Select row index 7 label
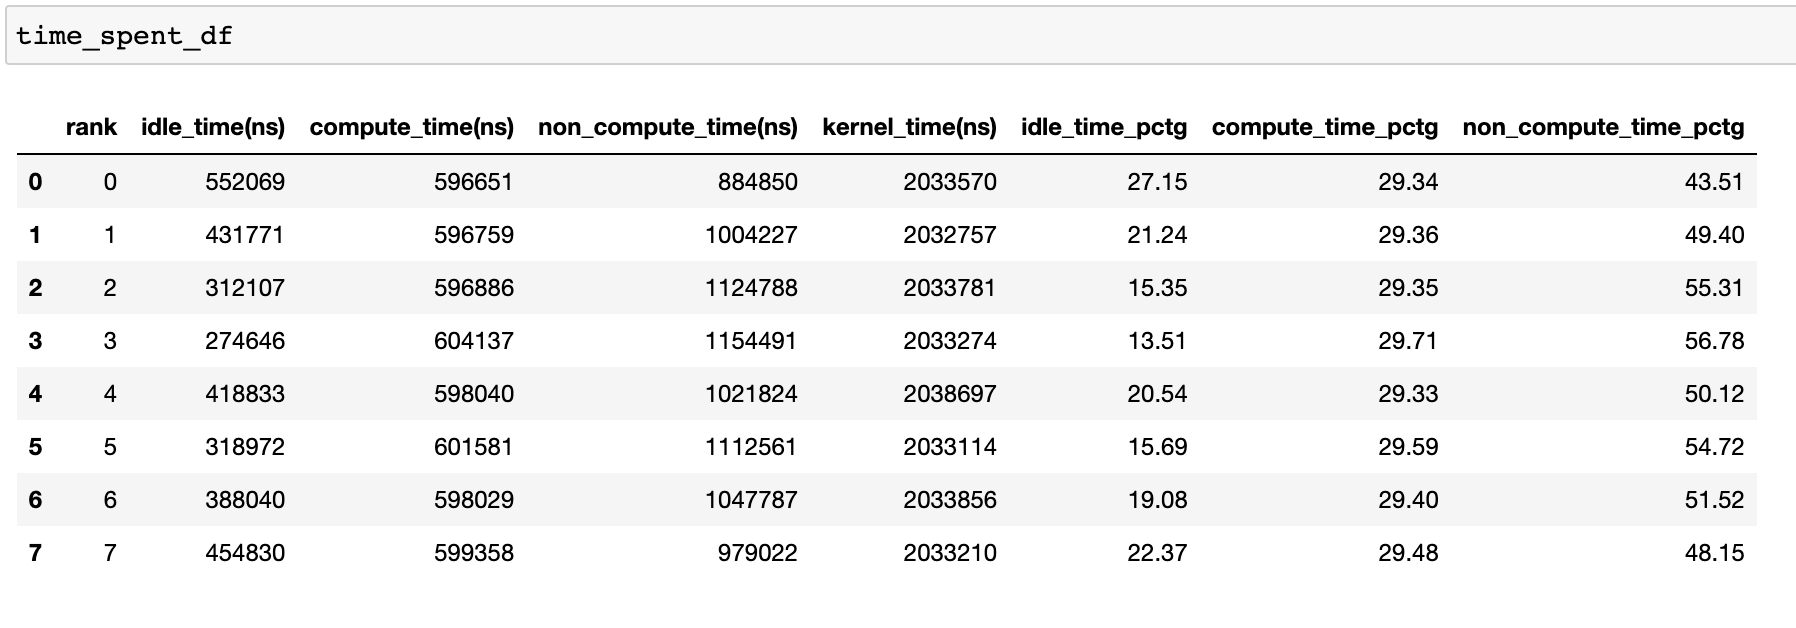The width and height of the screenshot is (1796, 628). click(36, 553)
